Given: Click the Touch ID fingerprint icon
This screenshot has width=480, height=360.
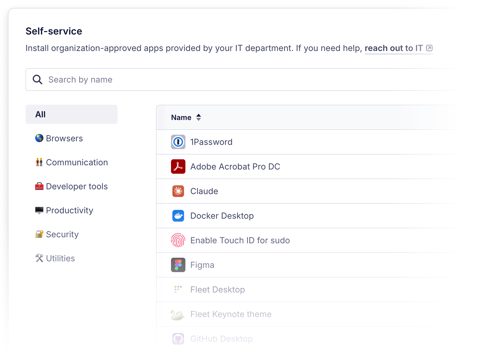Looking at the screenshot, I should click(178, 240).
